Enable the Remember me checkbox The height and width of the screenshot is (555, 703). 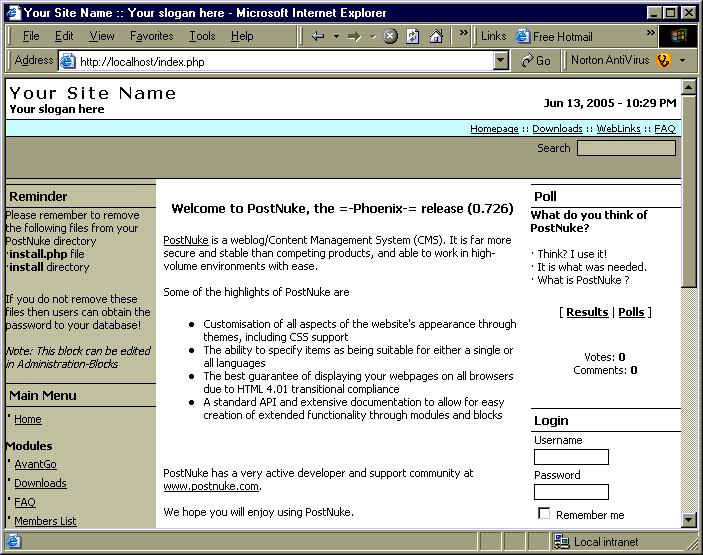point(544,514)
